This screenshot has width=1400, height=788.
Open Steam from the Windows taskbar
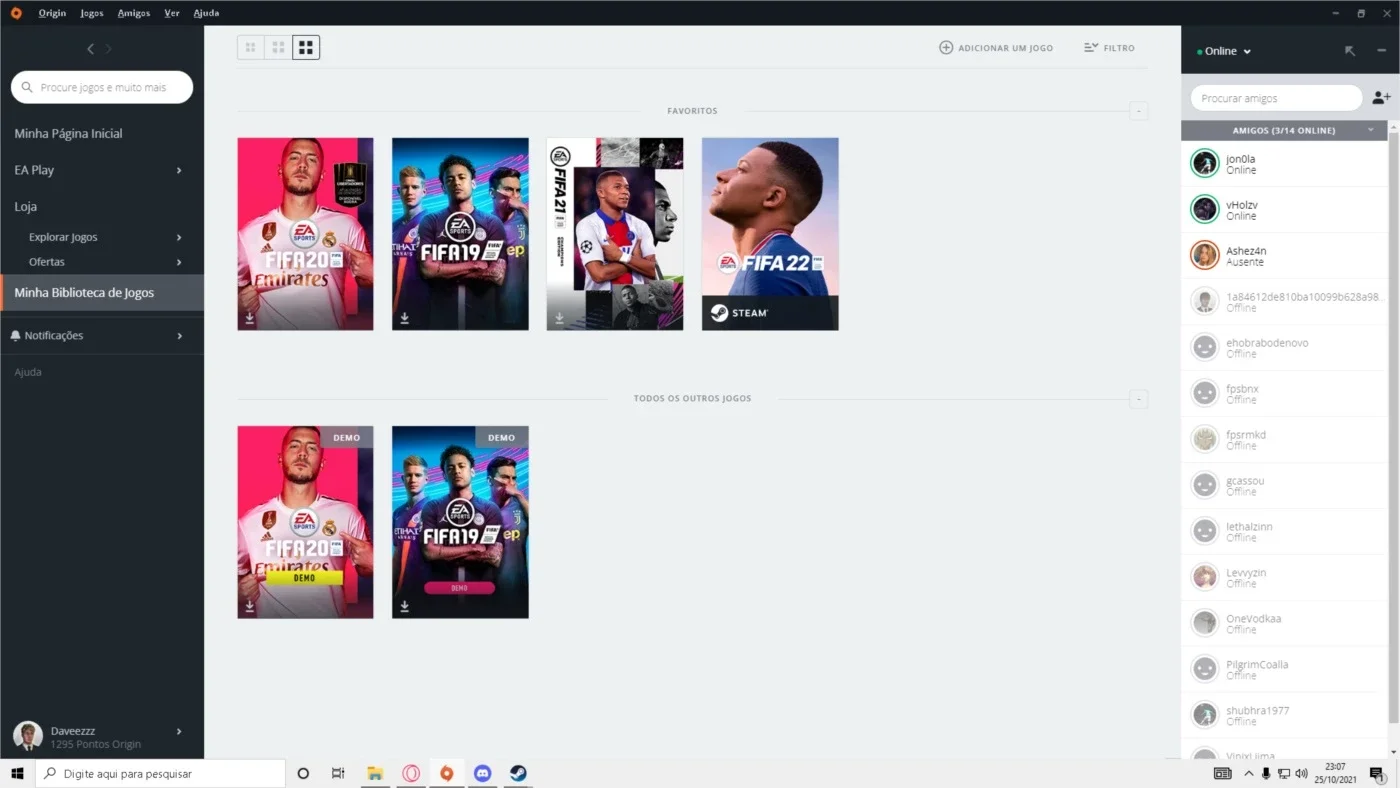tap(518, 773)
